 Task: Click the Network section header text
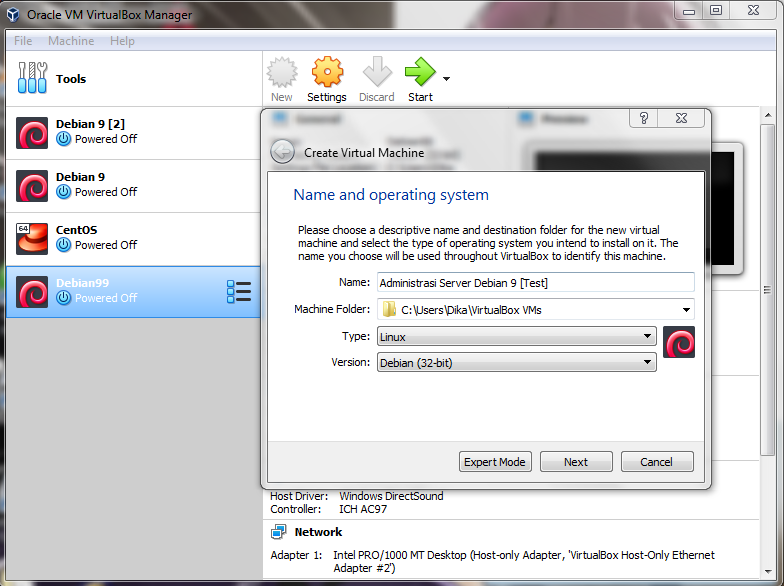[x=318, y=532]
